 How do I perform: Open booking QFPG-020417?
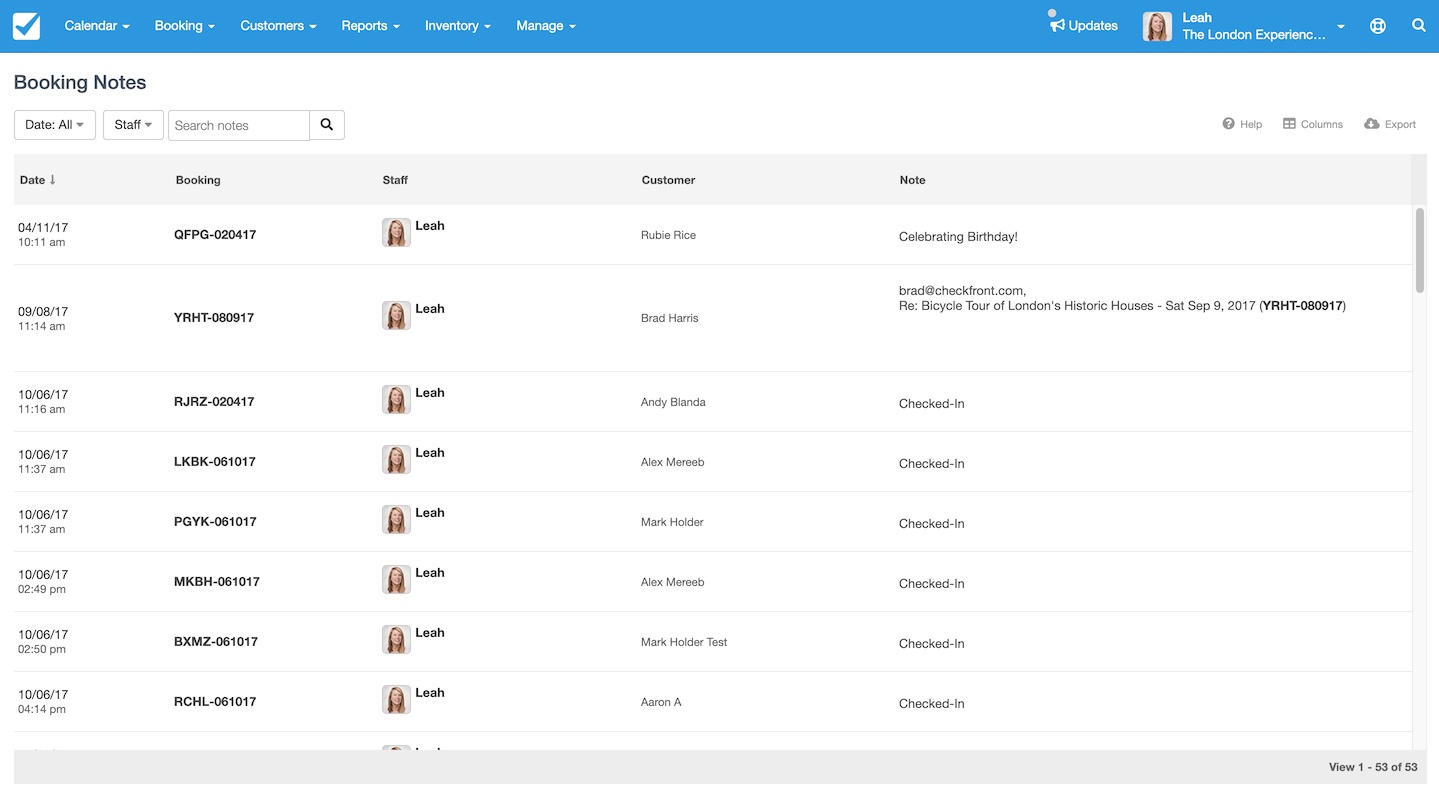215,235
